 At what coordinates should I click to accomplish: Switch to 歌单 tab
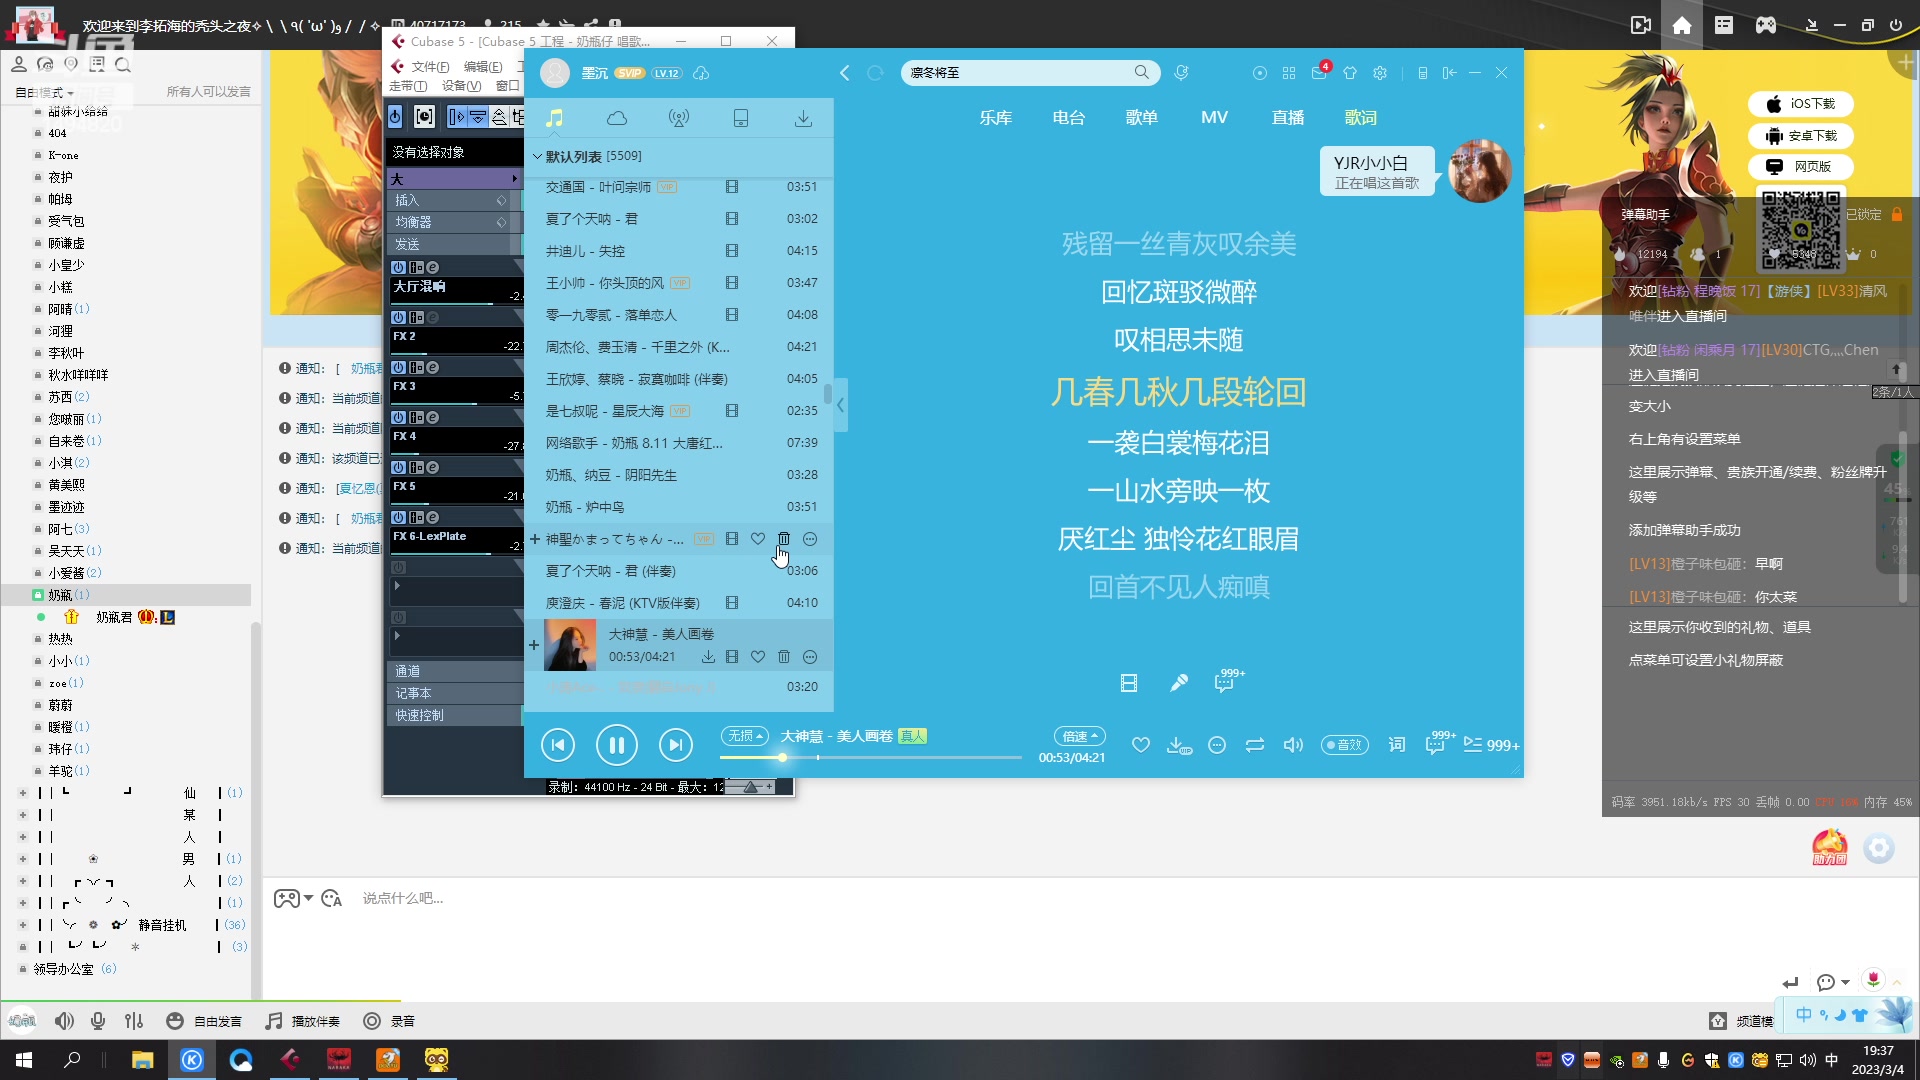click(1142, 118)
